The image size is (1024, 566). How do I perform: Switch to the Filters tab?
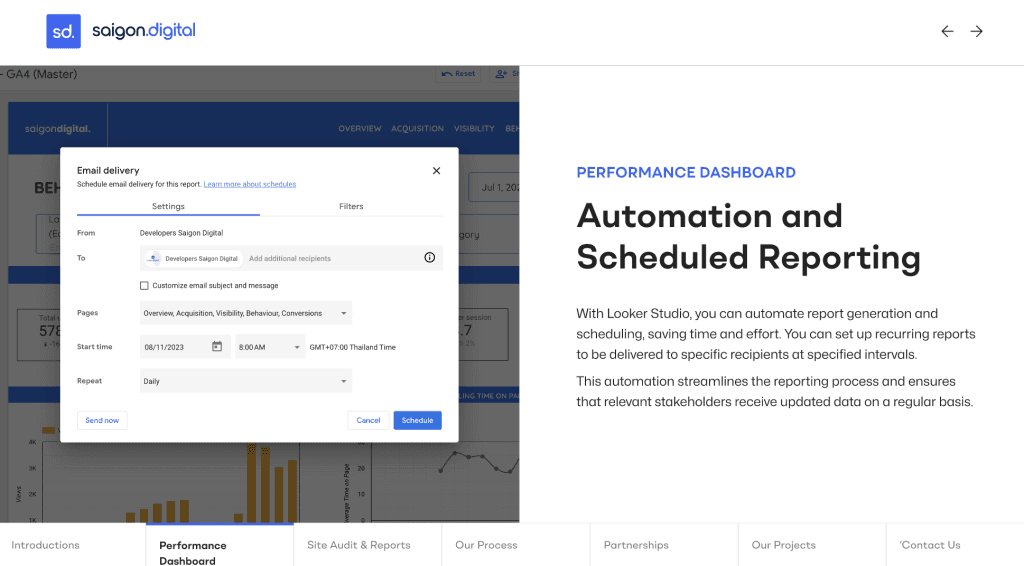pyautogui.click(x=351, y=206)
